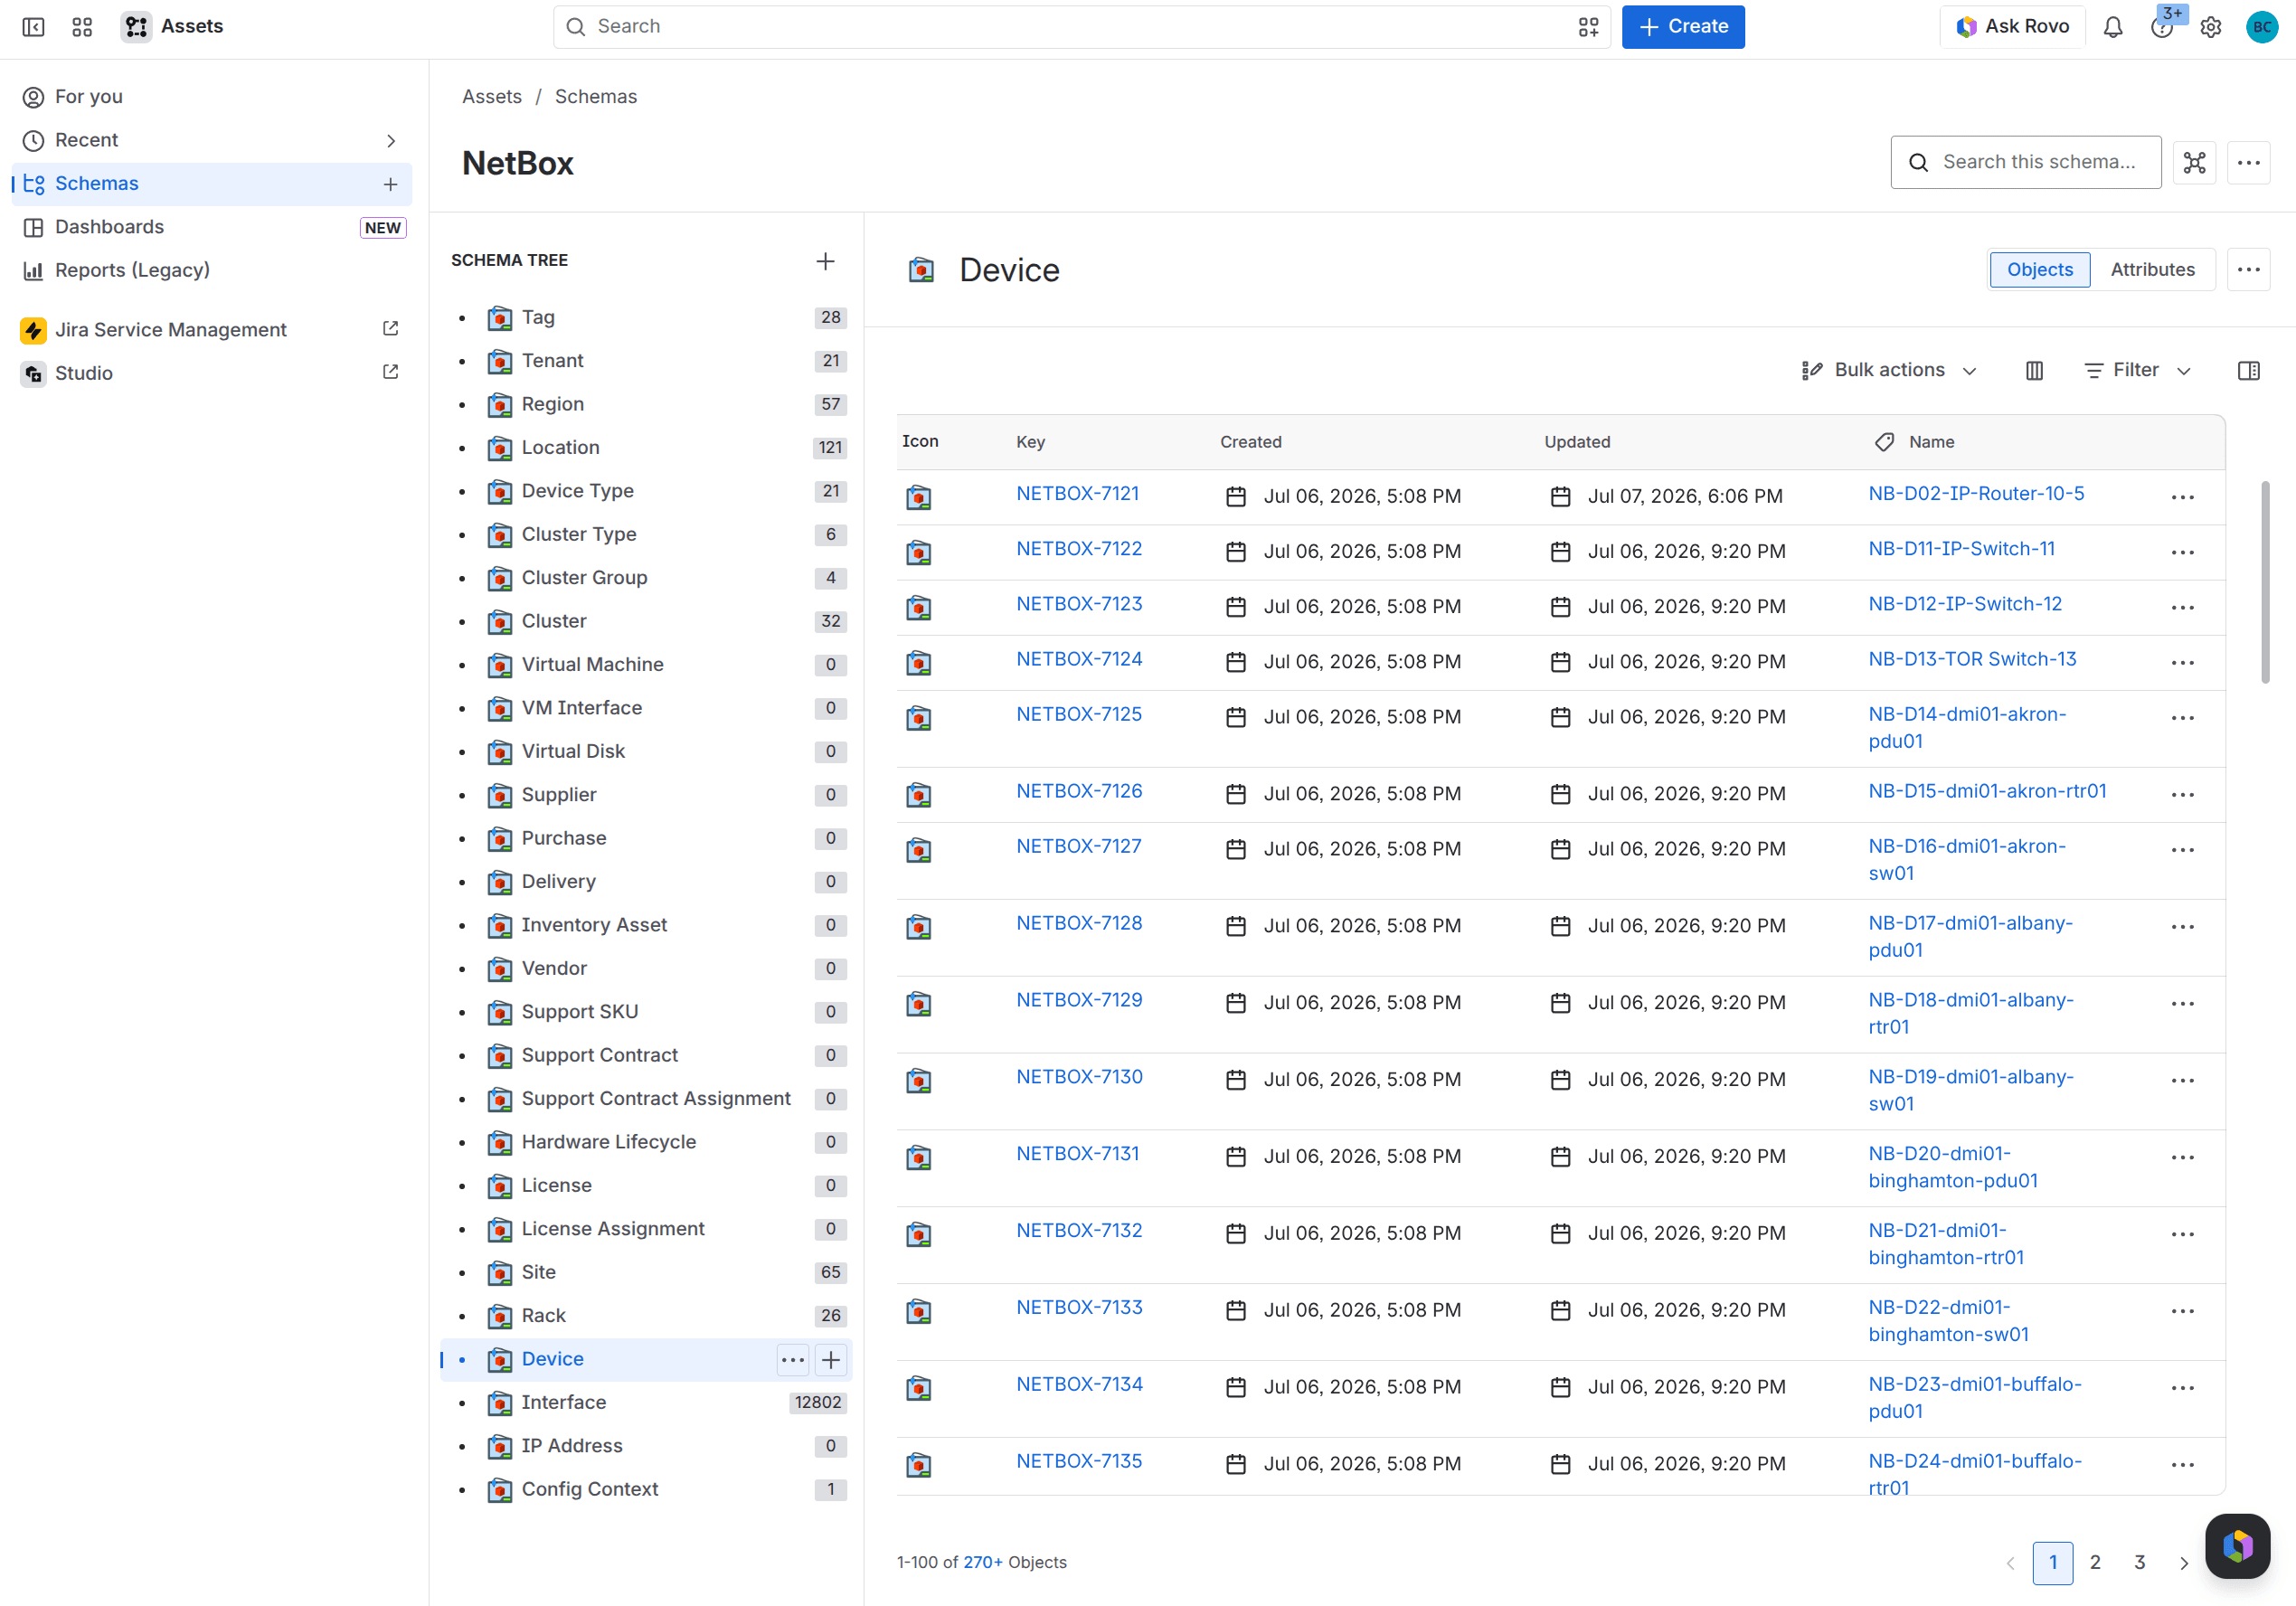Viewport: 2296px width, 1606px height.
Task: Go to page 3
Action: 2139,1562
